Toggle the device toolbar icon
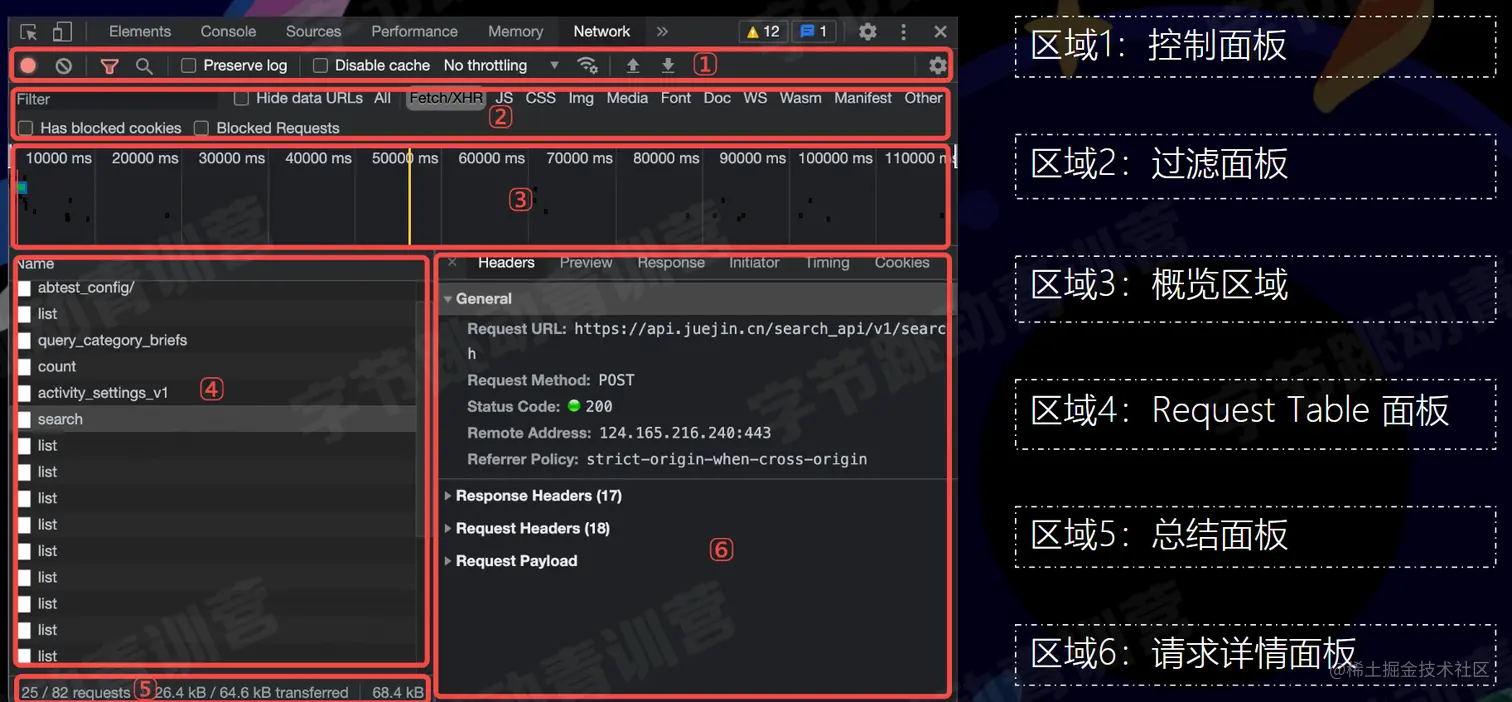1512x702 pixels. [62, 32]
